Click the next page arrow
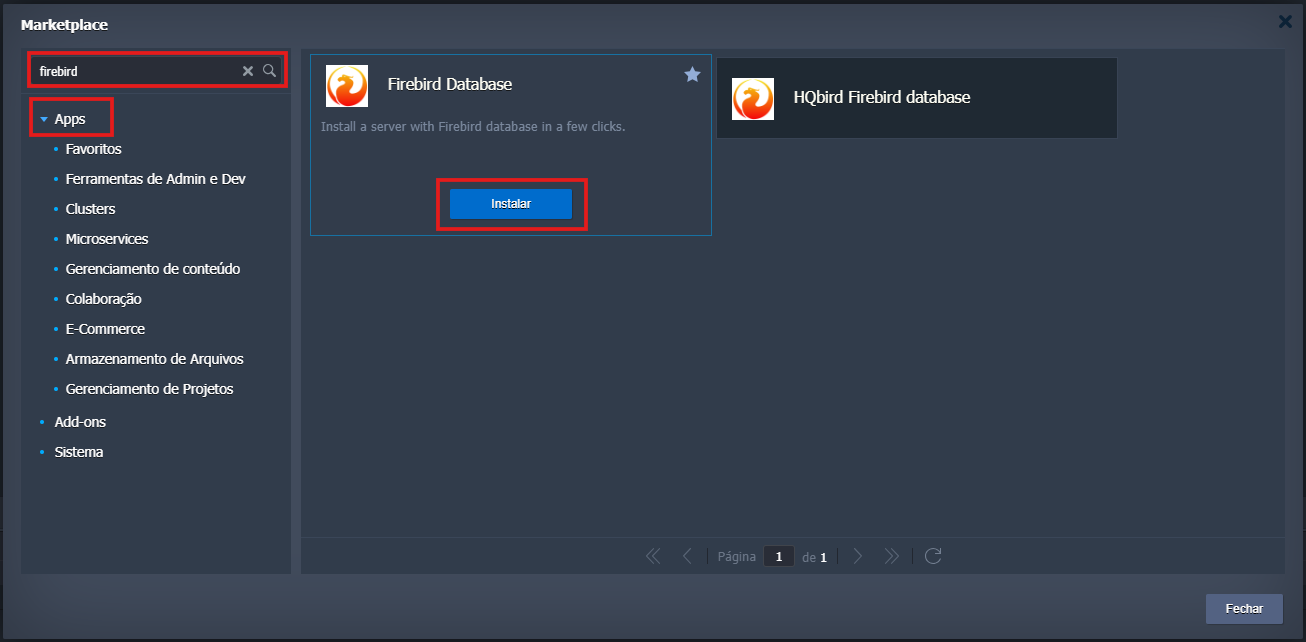The height and width of the screenshot is (642, 1306). click(858, 557)
